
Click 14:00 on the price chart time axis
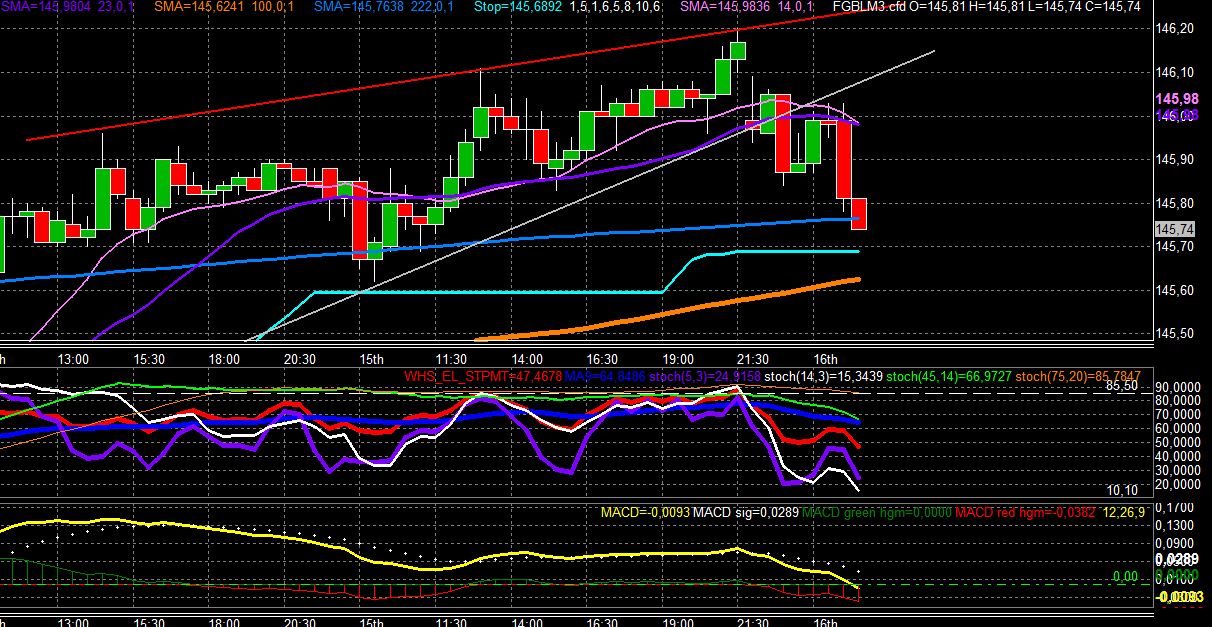[526, 359]
